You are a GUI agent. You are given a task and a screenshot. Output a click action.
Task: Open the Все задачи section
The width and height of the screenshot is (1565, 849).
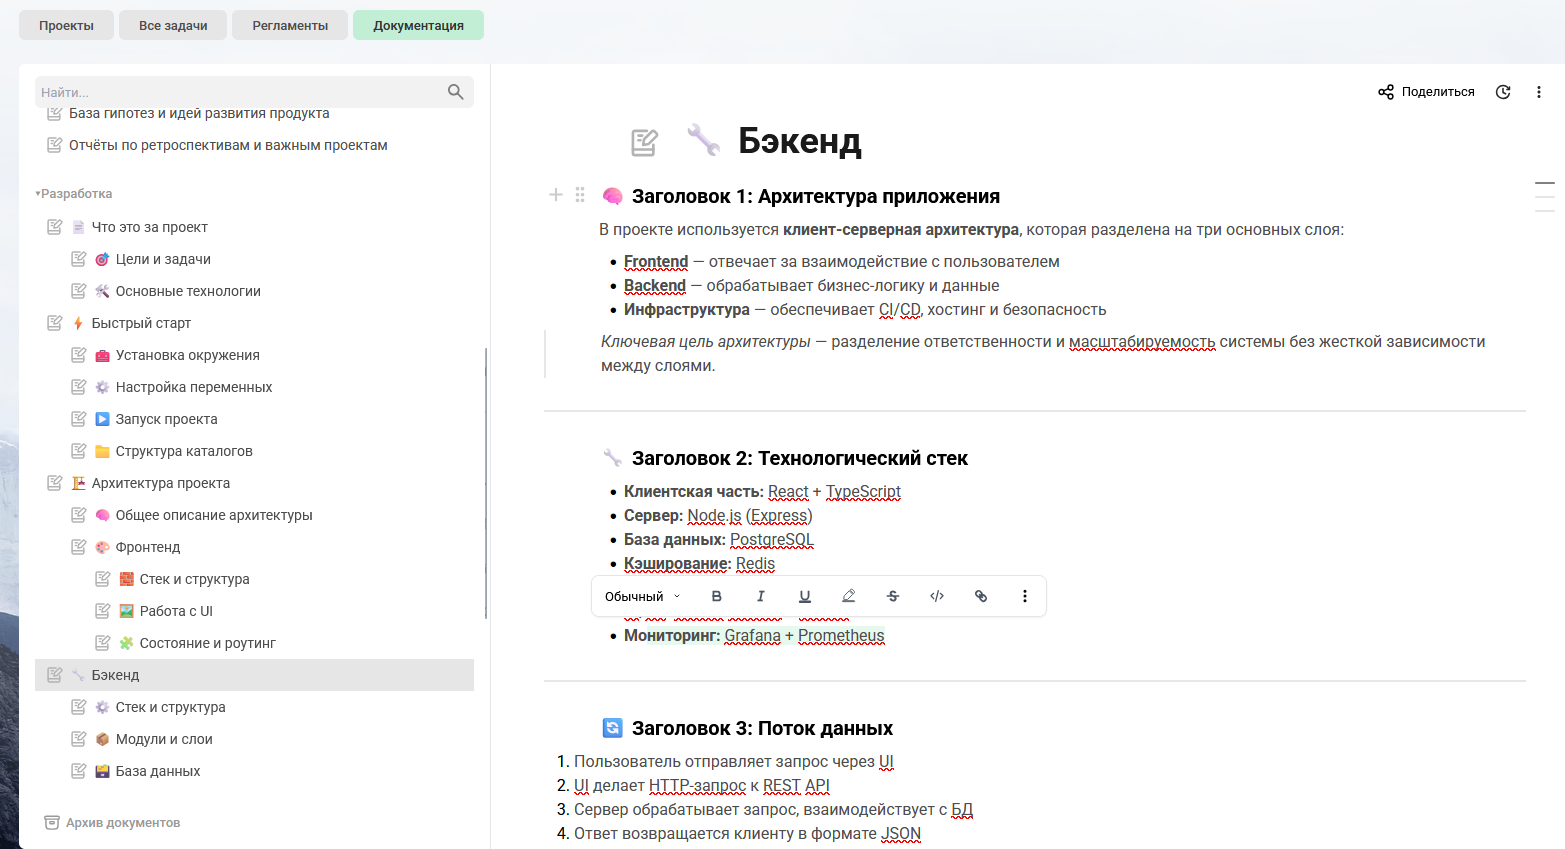(172, 25)
